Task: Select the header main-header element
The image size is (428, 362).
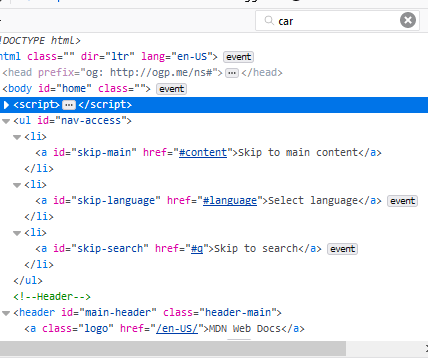Action: tap(147, 313)
